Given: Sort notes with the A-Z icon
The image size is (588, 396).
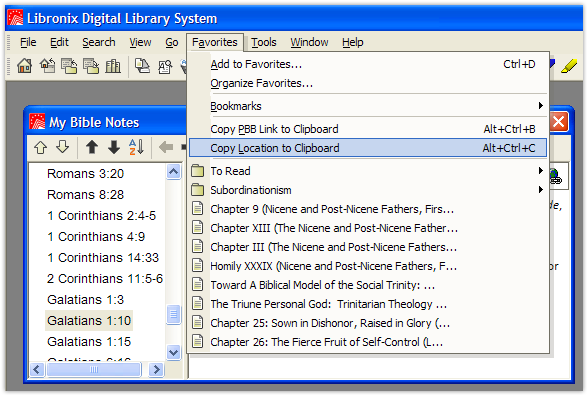Looking at the screenshot, I should click(136, 147).
